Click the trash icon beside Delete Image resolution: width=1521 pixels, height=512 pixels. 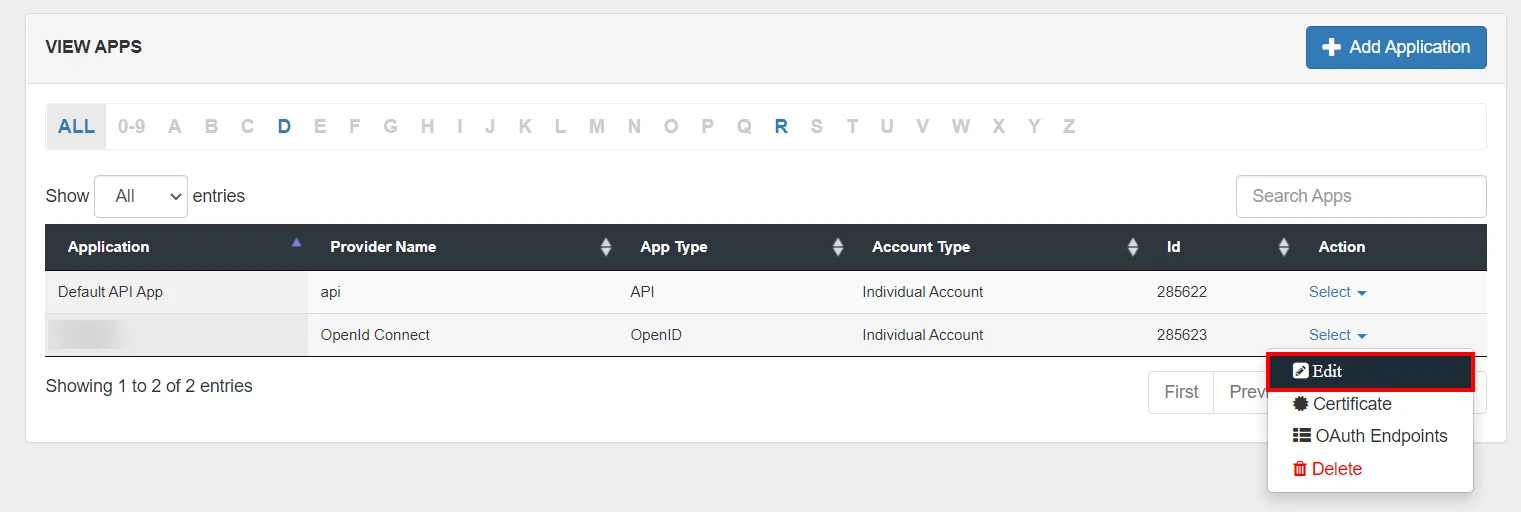pos(1300,469)
